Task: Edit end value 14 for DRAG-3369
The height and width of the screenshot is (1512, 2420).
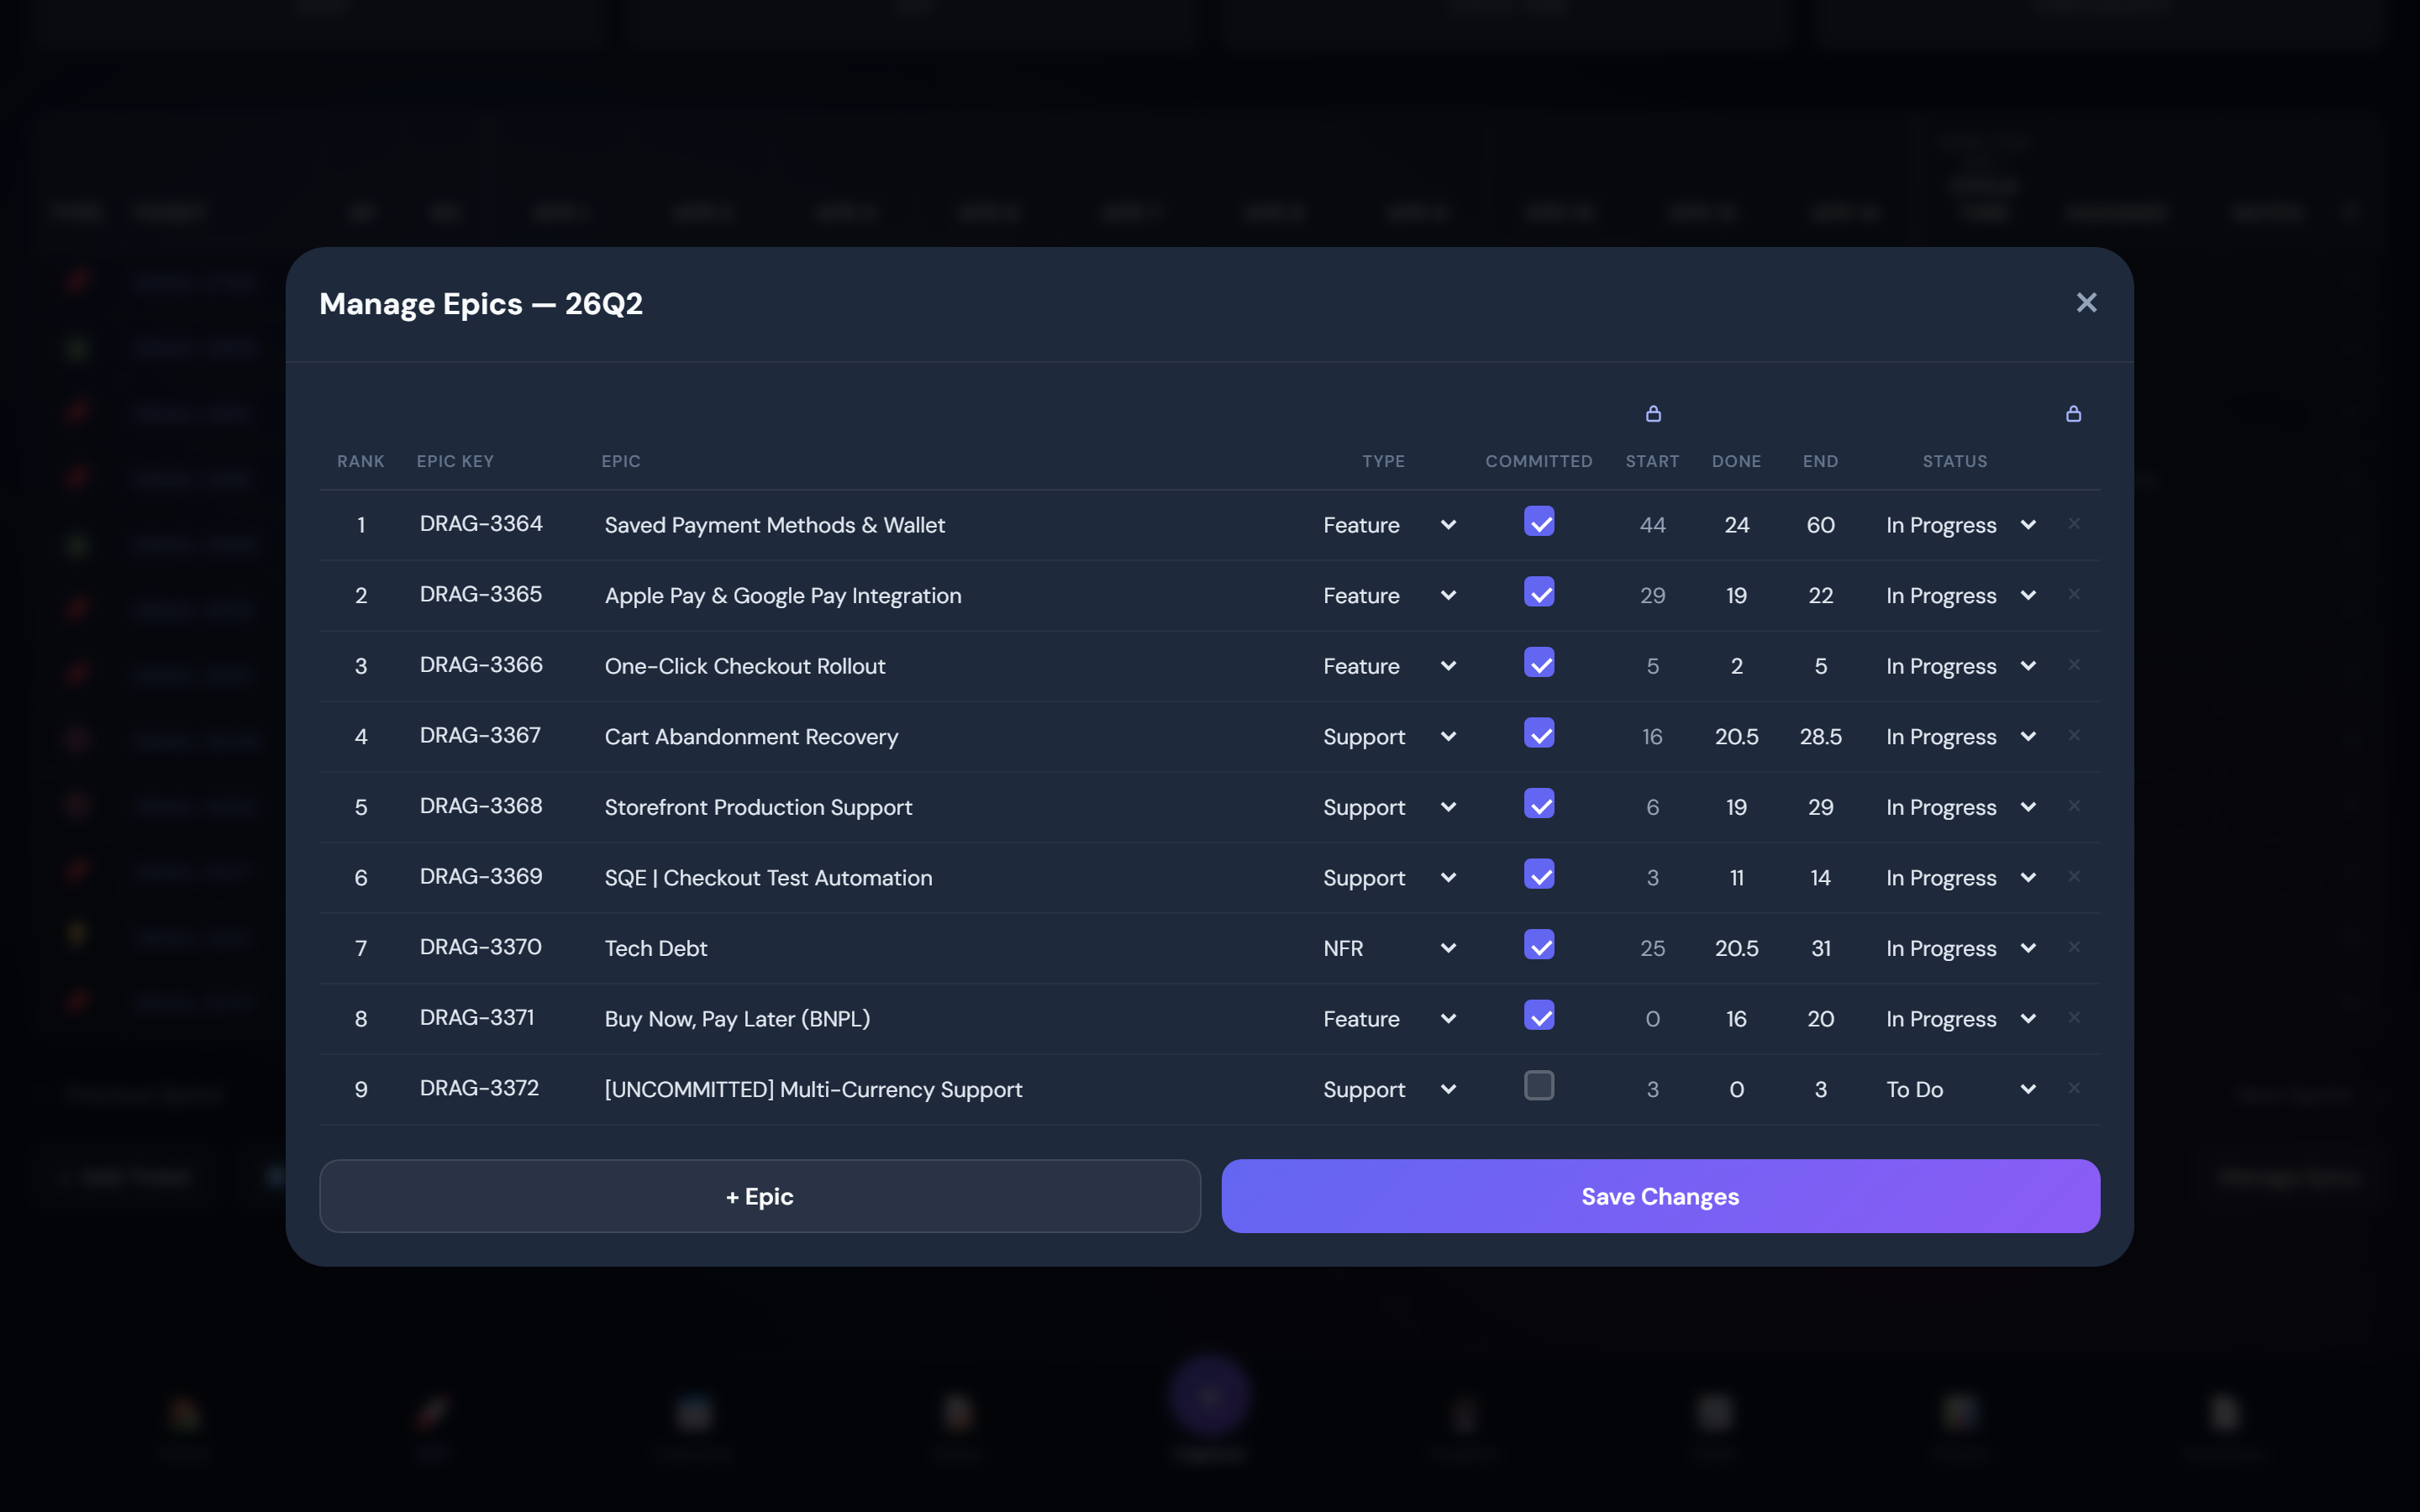Action: coord(1820,878)
